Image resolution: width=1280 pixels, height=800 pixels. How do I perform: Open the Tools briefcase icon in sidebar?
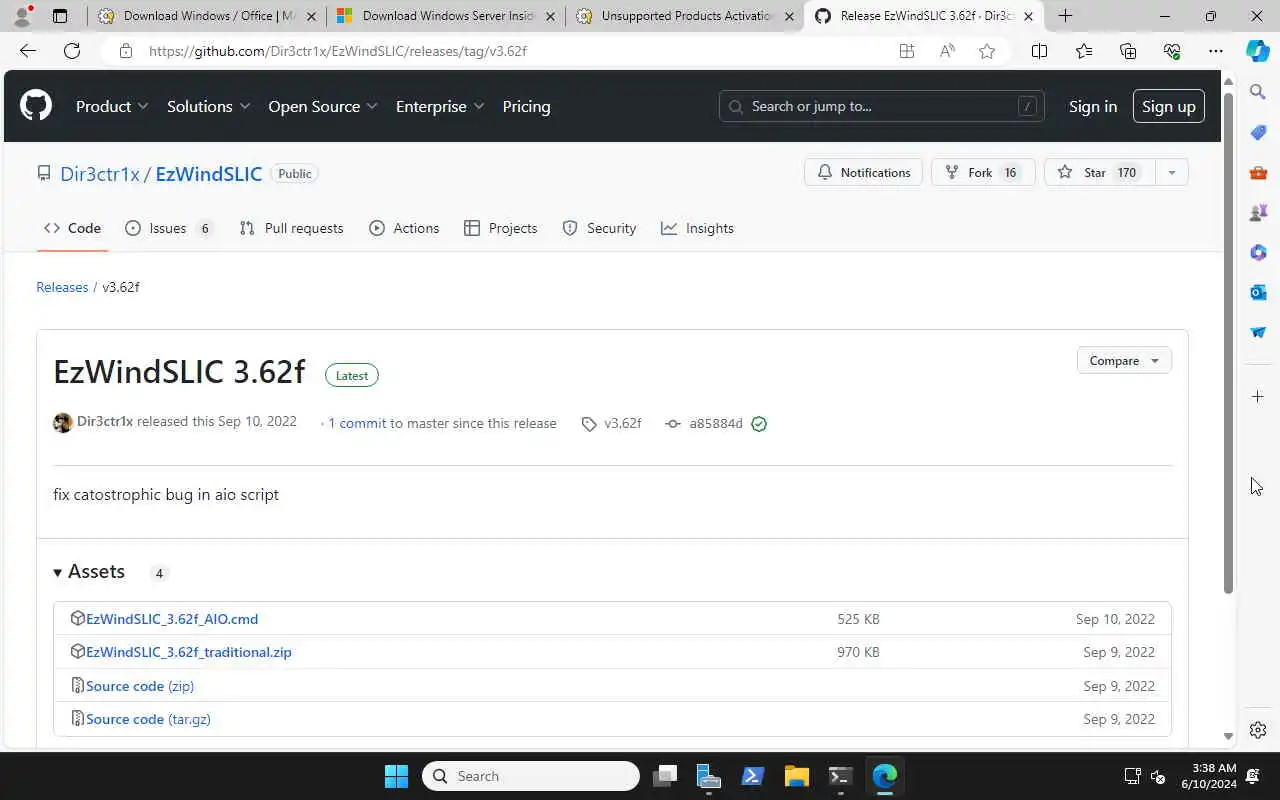coord(1258,172)
